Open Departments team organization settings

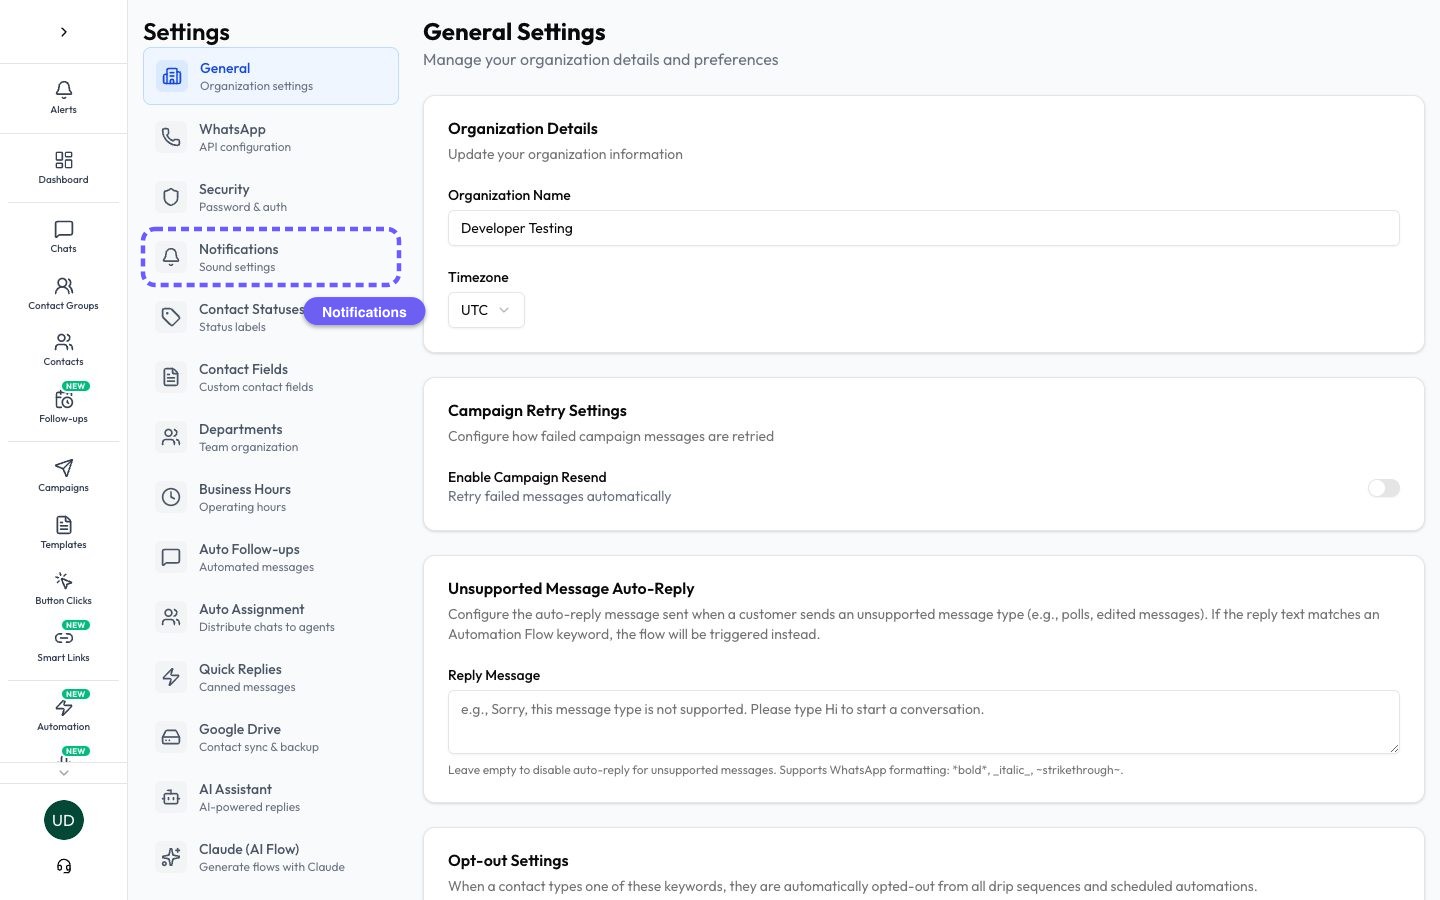tap(271, 437)
